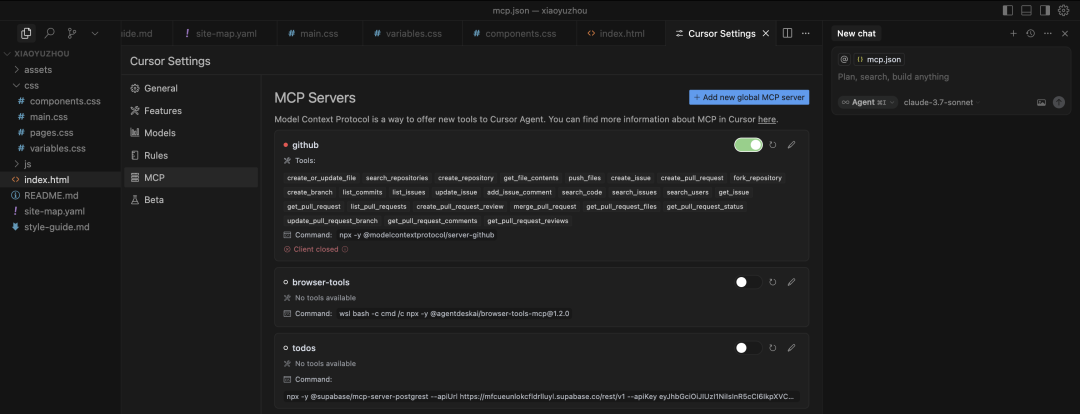This screenshot has height=414, width=1080.
Task: Select the MCP settings section
Action: (x=191, y=177)
